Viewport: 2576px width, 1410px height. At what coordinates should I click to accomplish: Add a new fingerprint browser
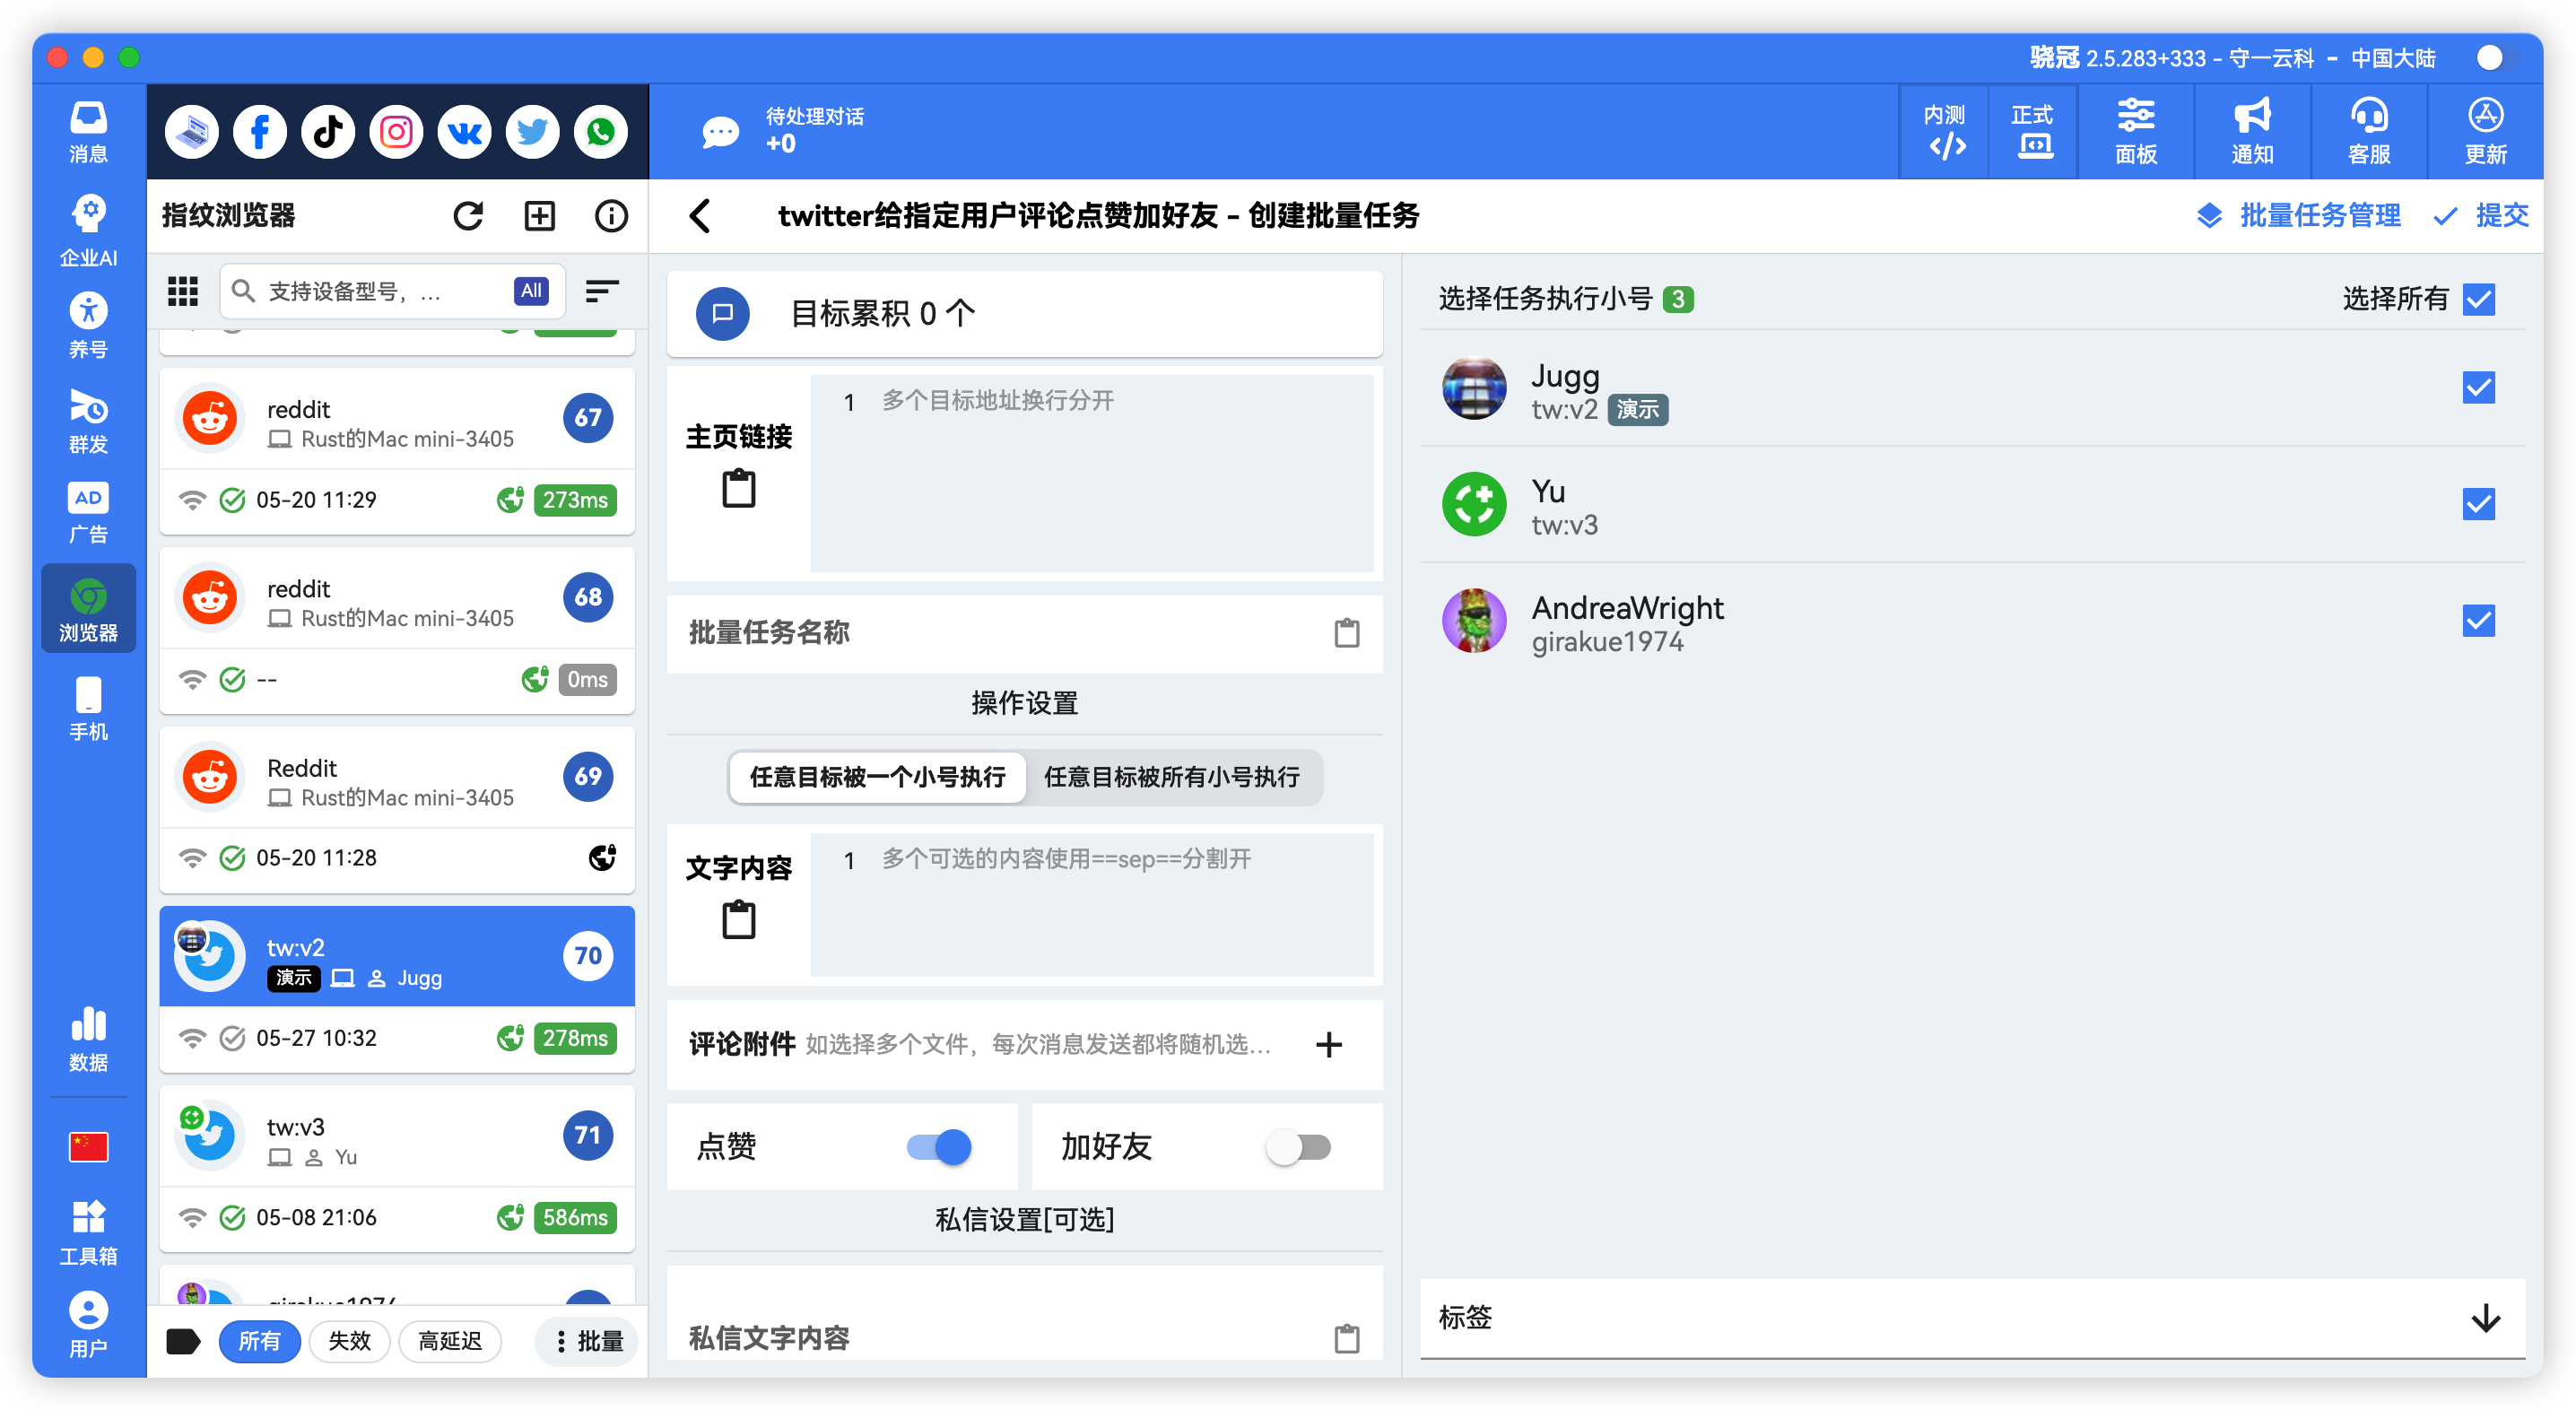540,215
